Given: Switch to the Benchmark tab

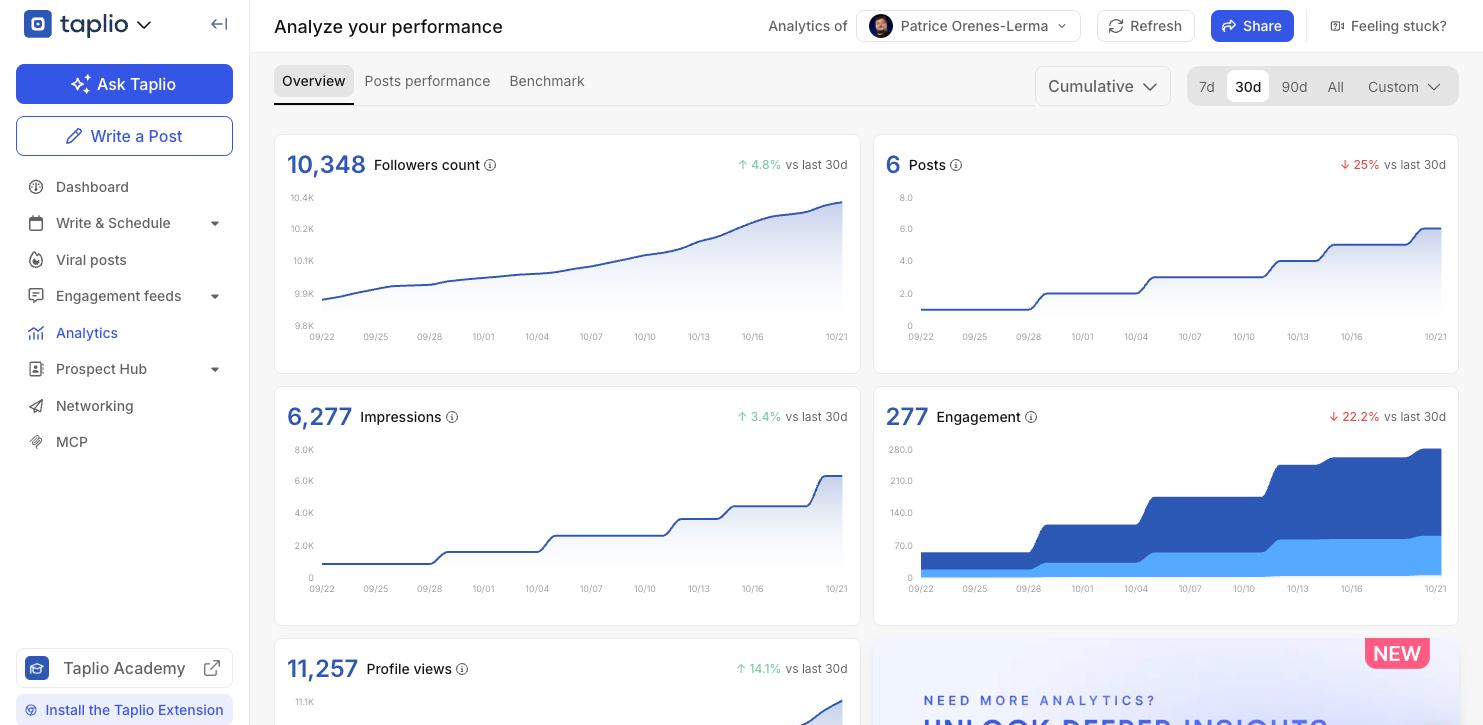Looking at the screenshot, I should click(547, 81).
